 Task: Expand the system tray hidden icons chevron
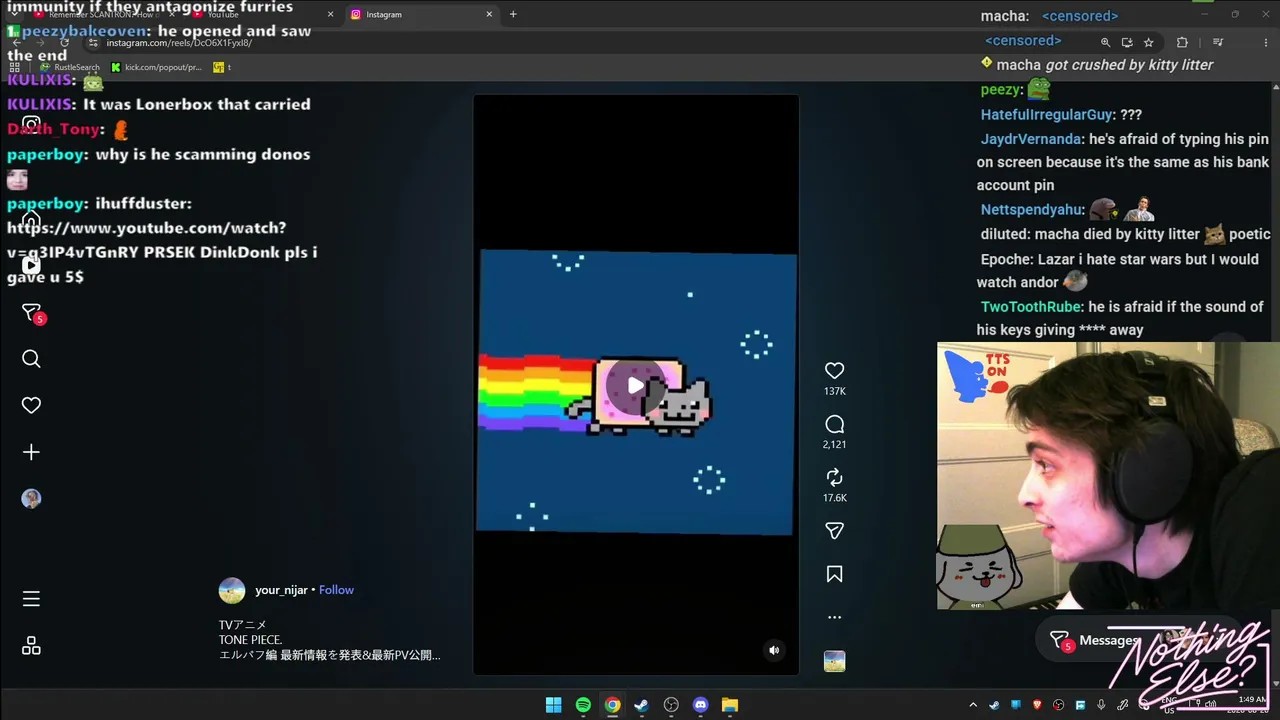point(973,705)
